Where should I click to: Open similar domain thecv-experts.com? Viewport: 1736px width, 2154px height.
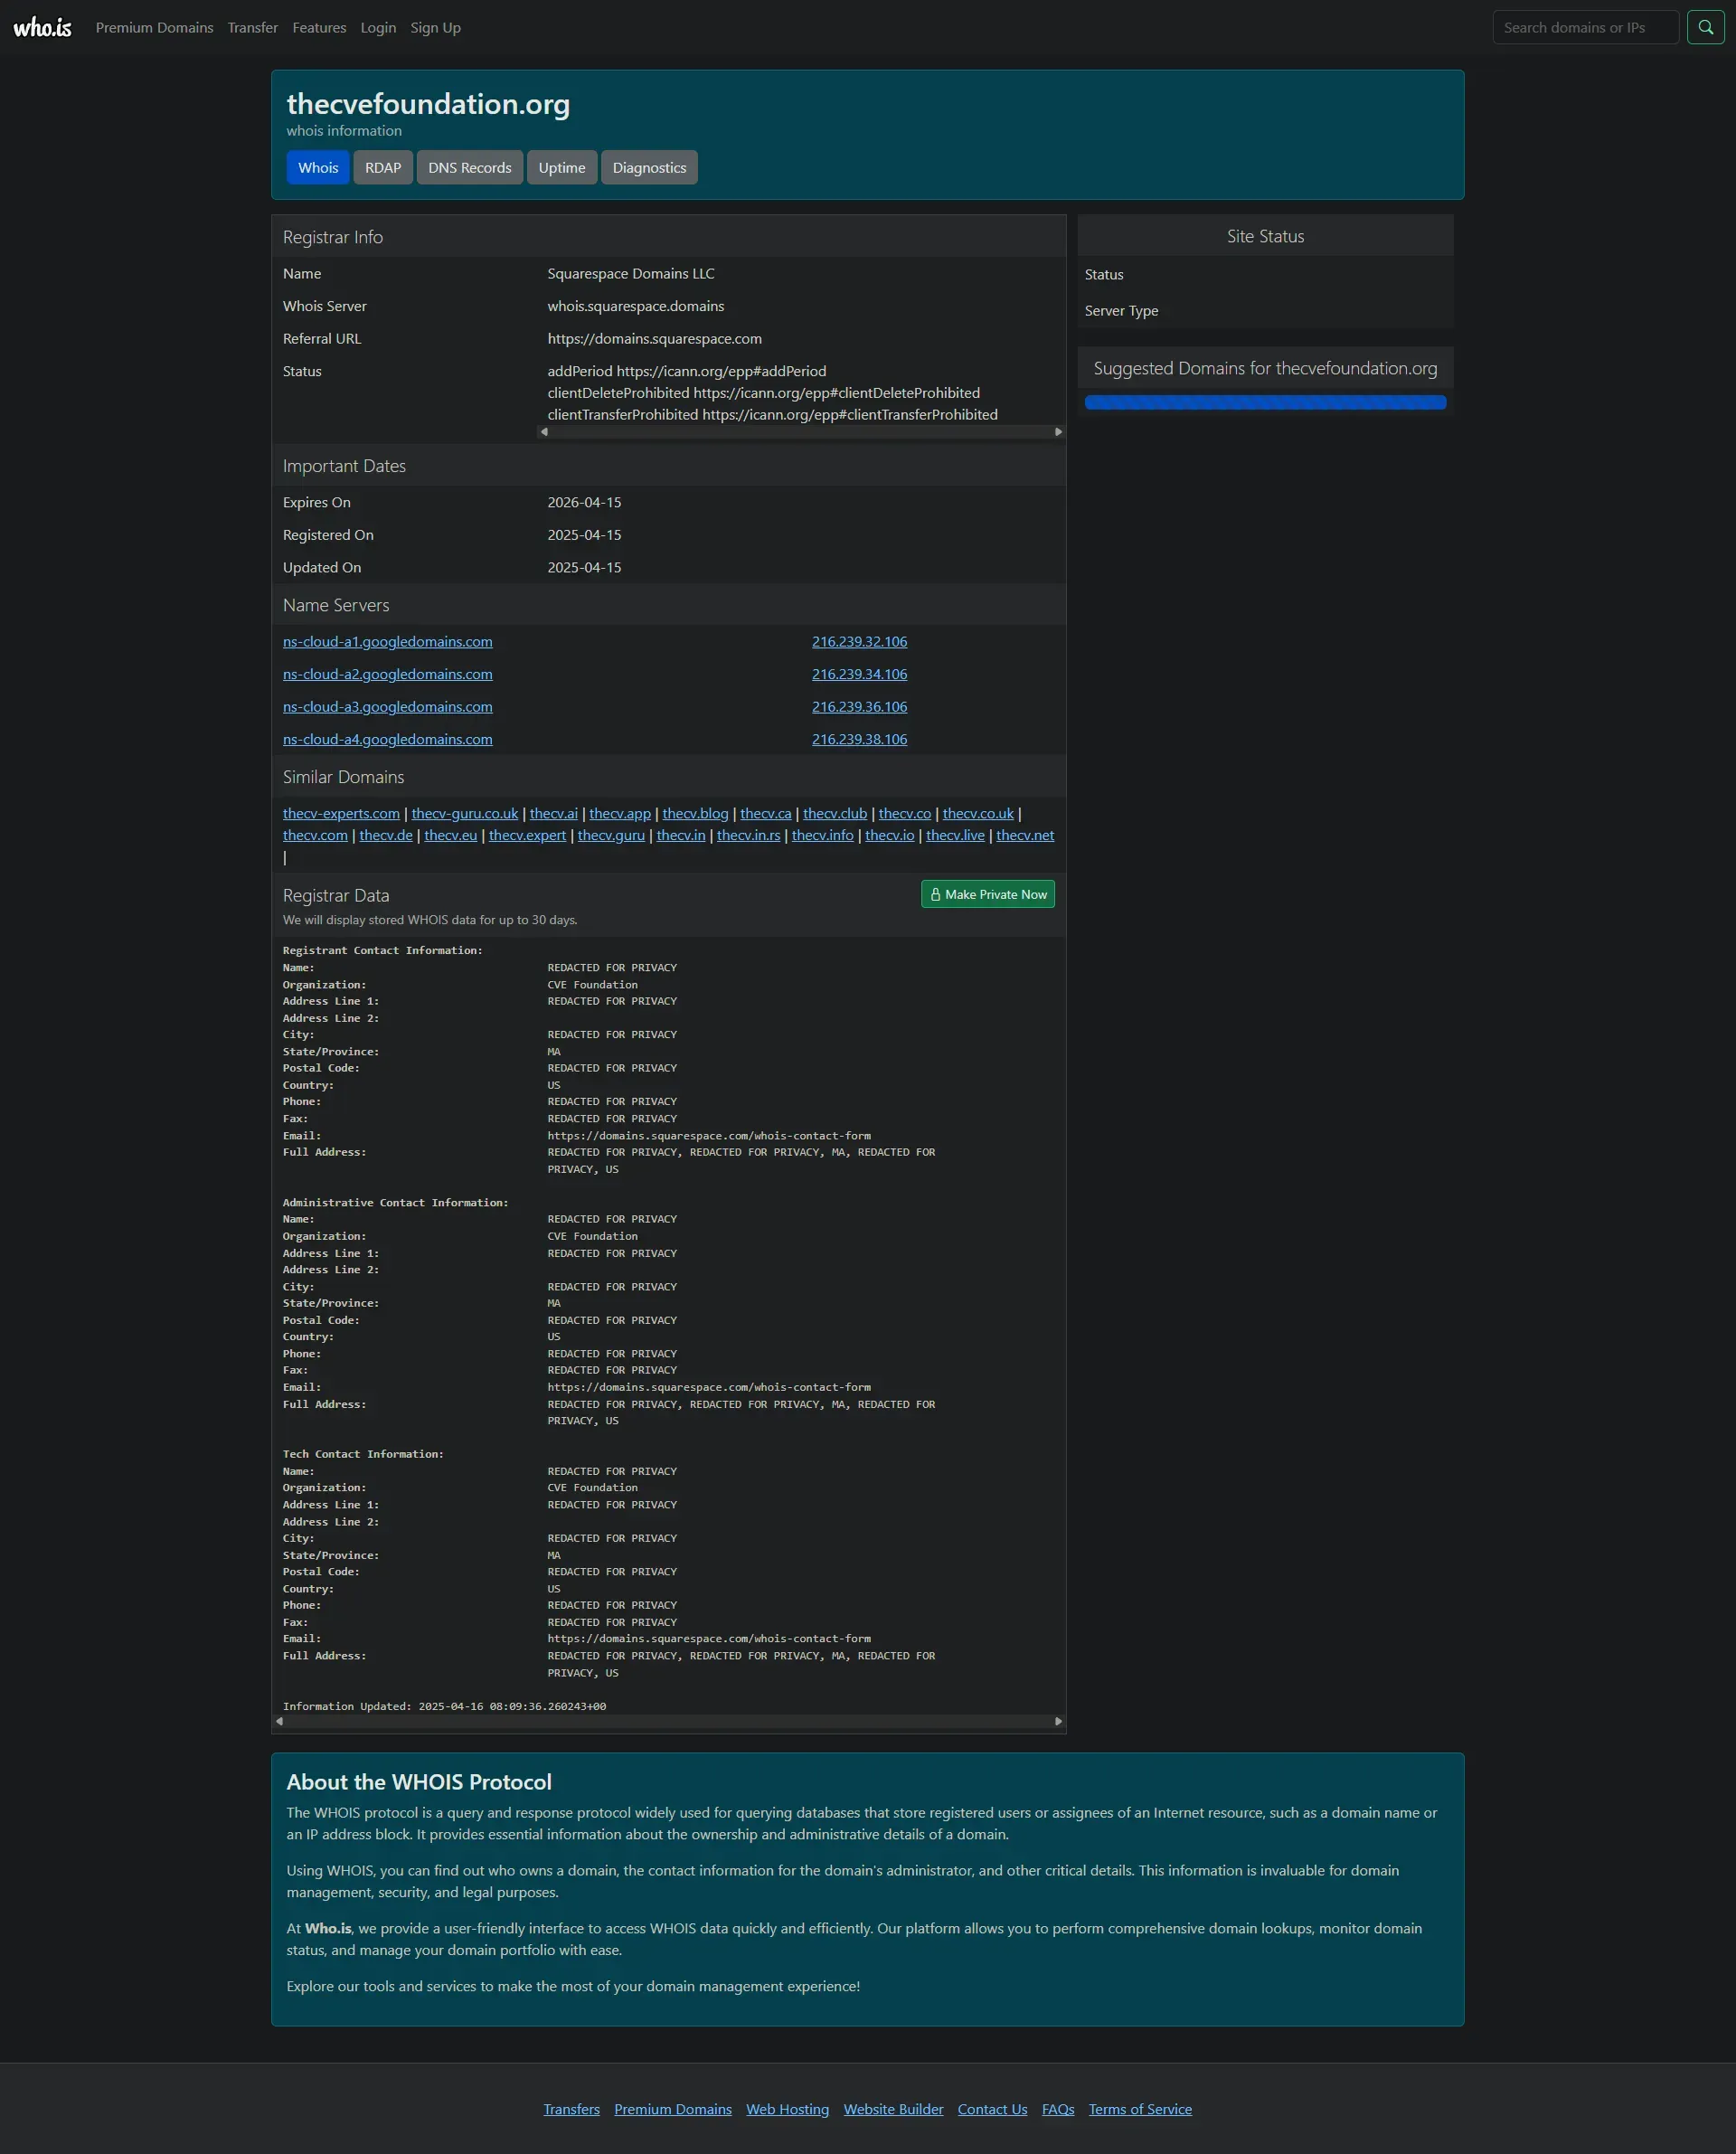tap(341, 814)
